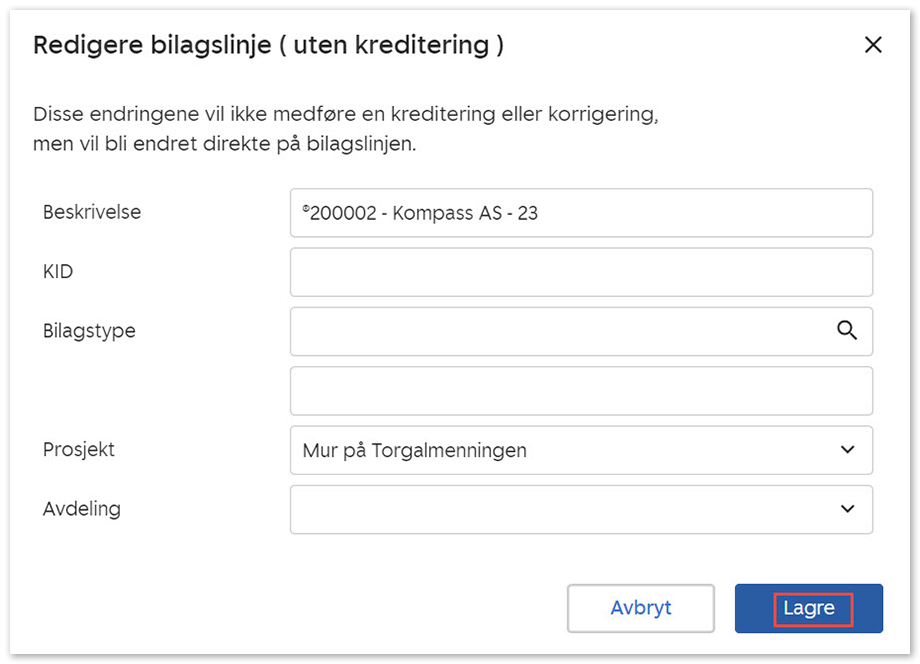Click the Avdeling field label
920x664 pixels.
[82, 508]
